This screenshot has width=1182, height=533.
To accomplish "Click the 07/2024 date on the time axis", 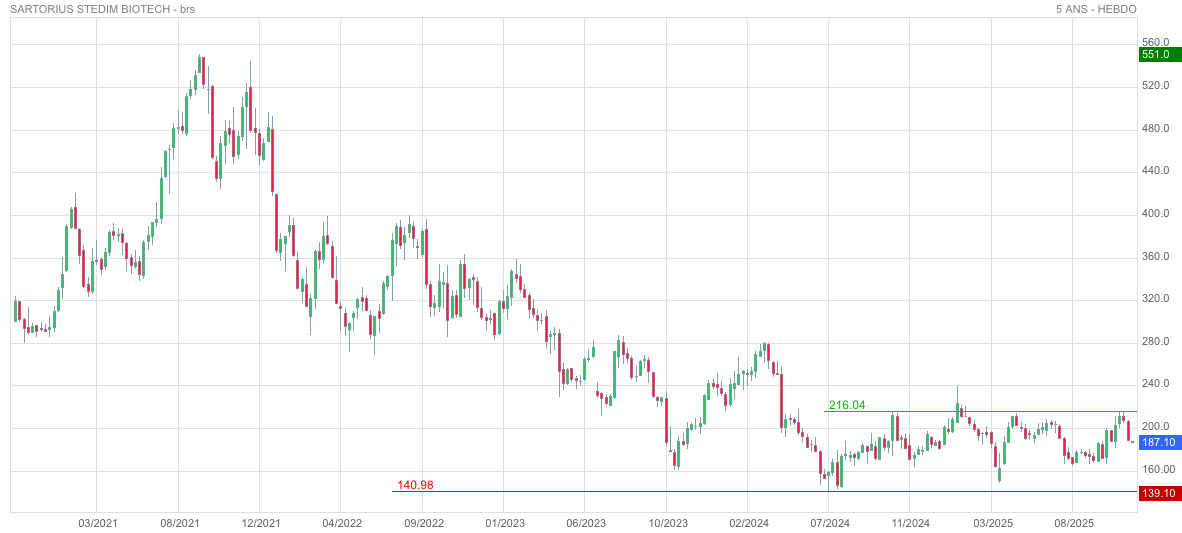I will [830, 523].
